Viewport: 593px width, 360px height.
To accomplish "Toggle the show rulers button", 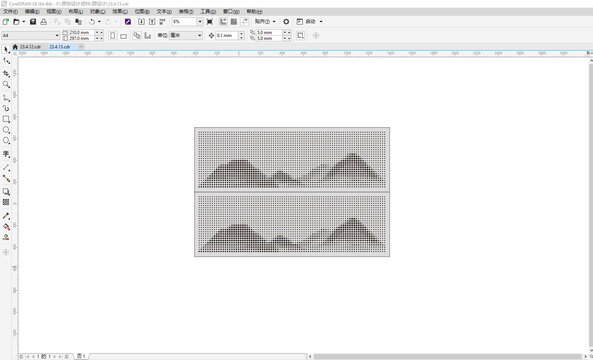I will (223, 22).
